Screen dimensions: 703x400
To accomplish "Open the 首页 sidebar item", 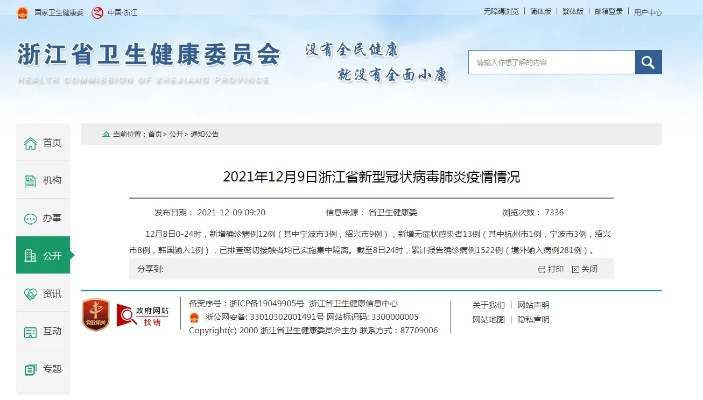I will click(43, 143).
